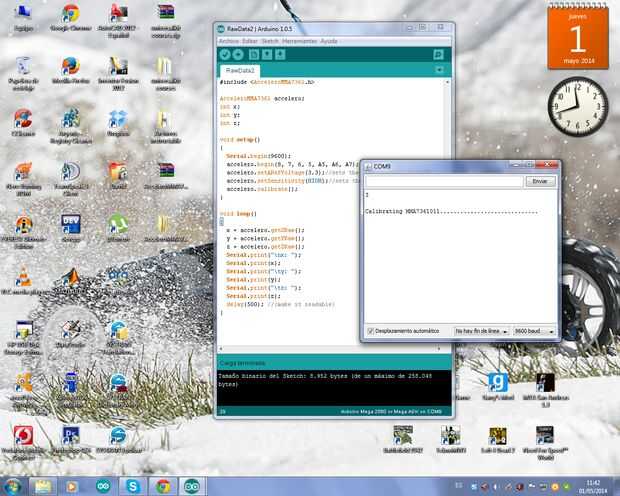Select the Dropbox desktop icon

pos(118,123)
